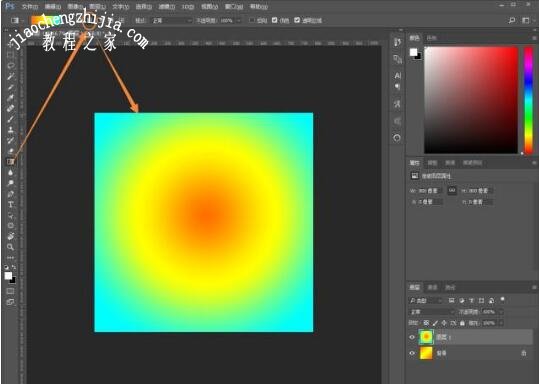Select the Gradient tool in left toolbar

[11, 162]
